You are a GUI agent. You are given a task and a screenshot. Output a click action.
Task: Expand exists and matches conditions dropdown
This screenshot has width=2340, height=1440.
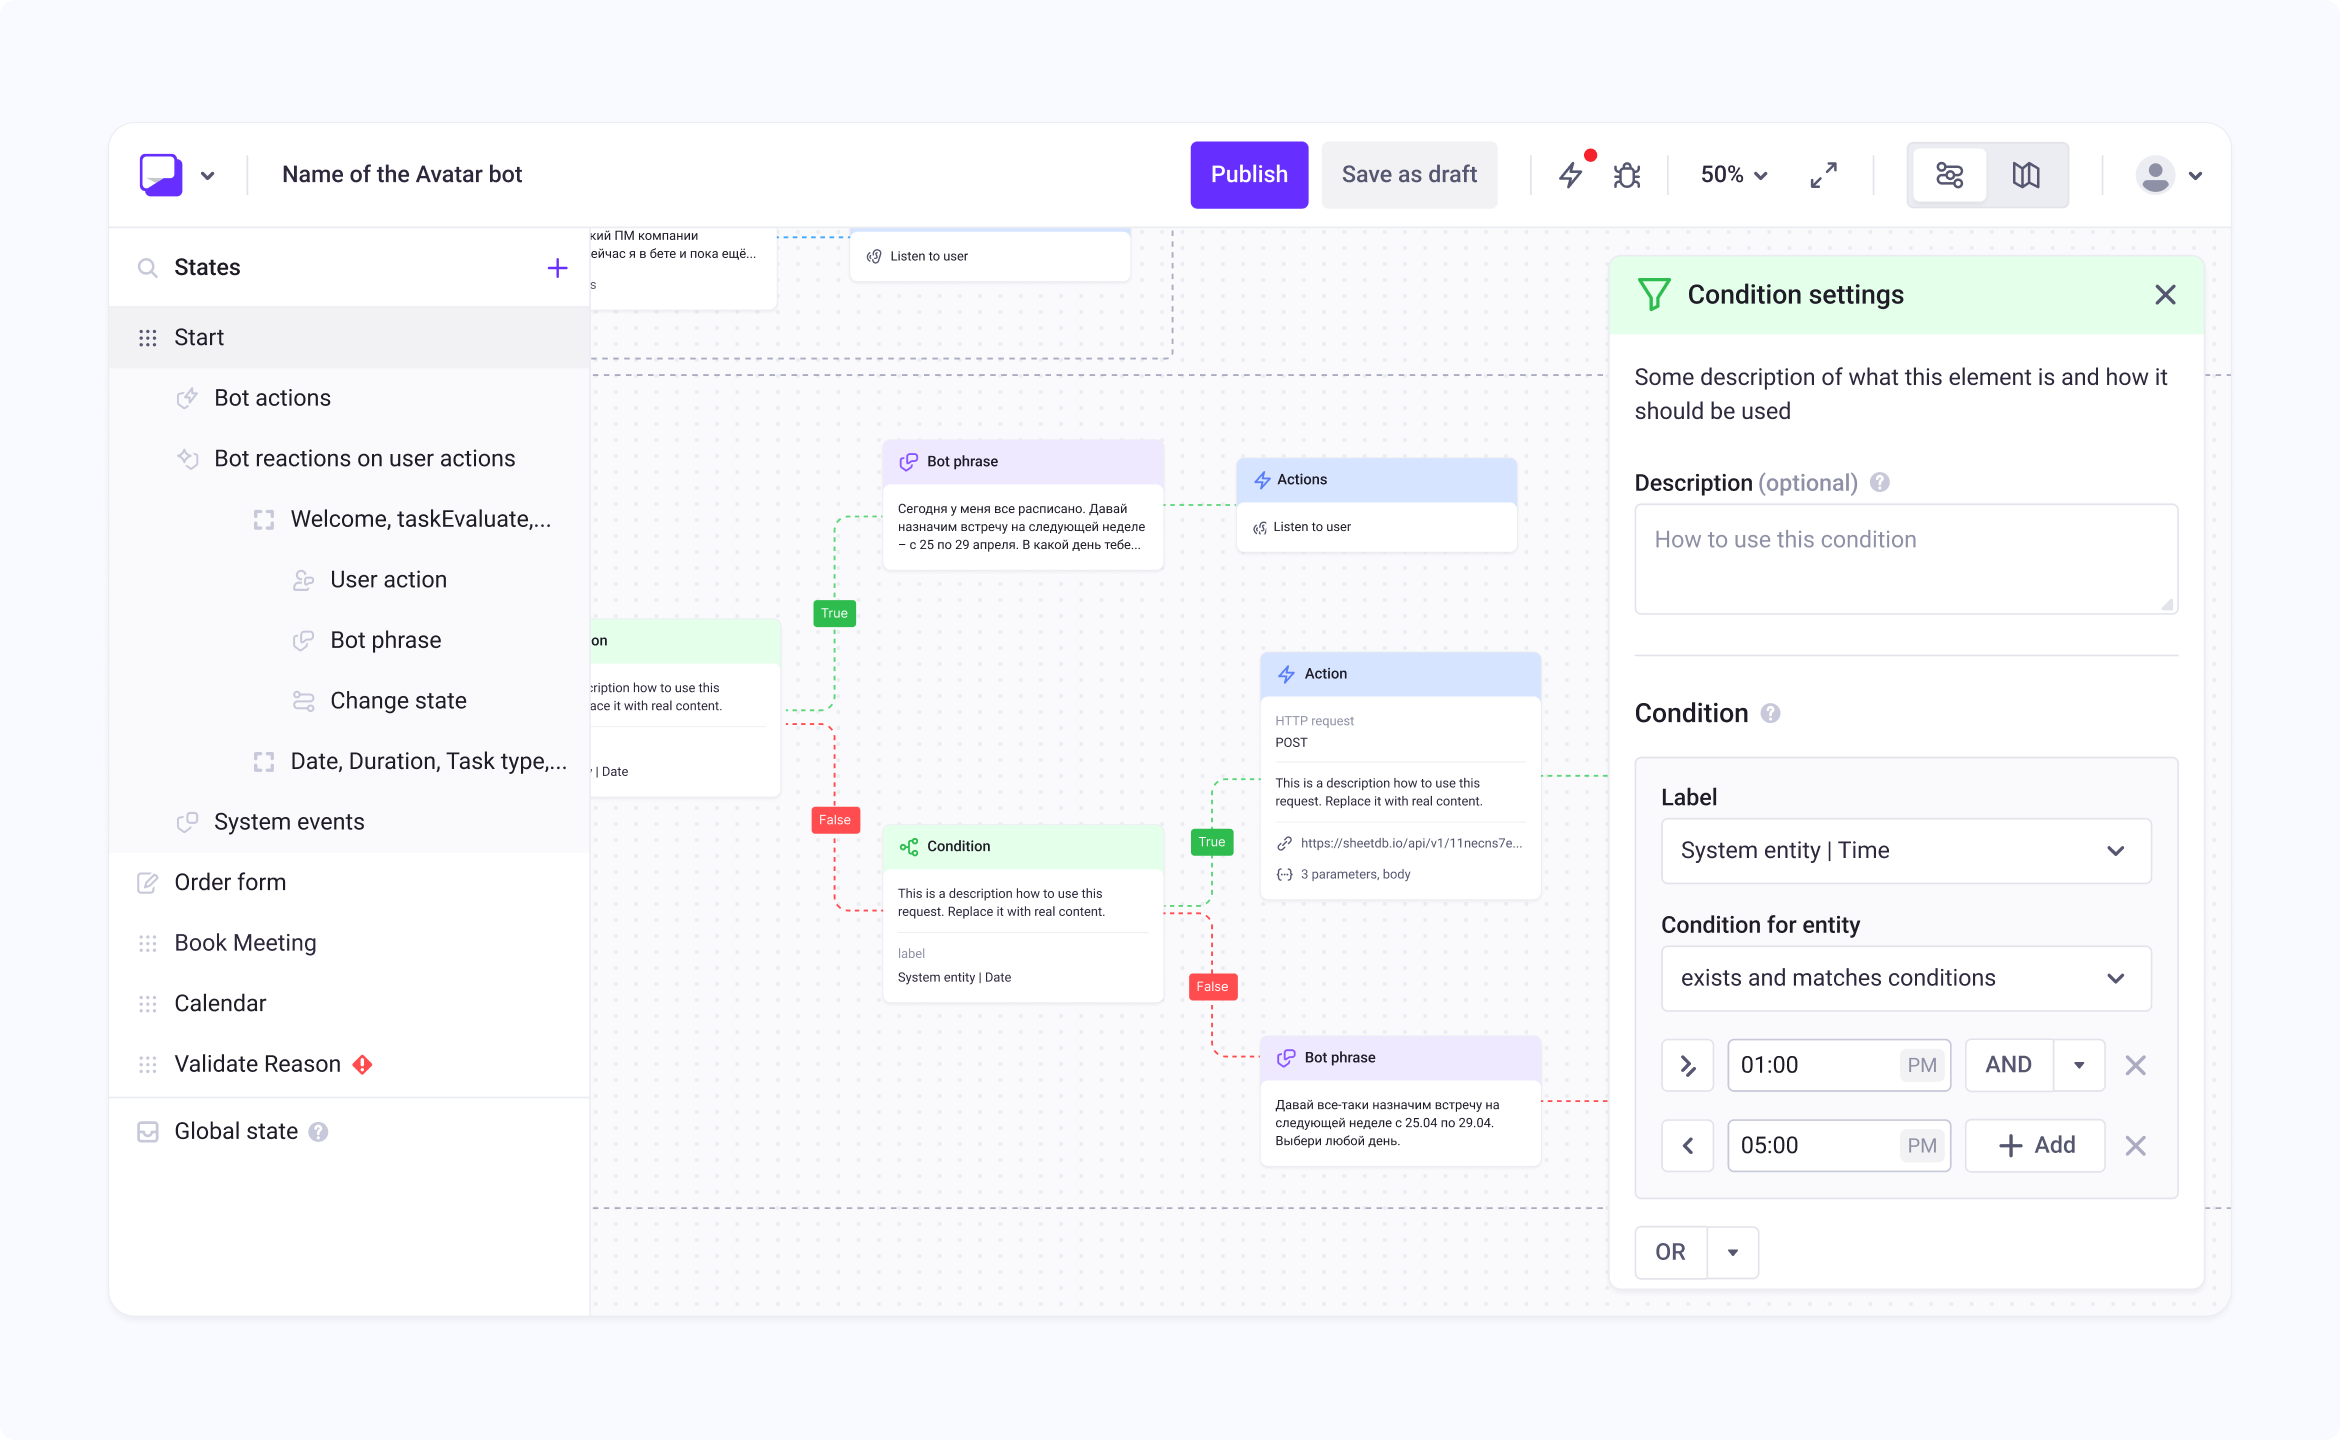point(1905,978)
